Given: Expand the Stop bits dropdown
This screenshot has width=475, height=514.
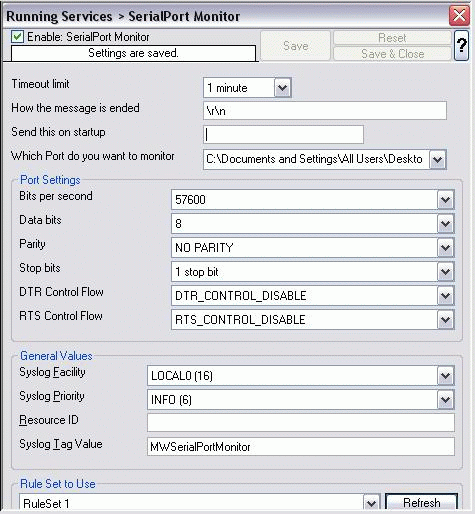Looking at the screenshot, I should (445, 272).
